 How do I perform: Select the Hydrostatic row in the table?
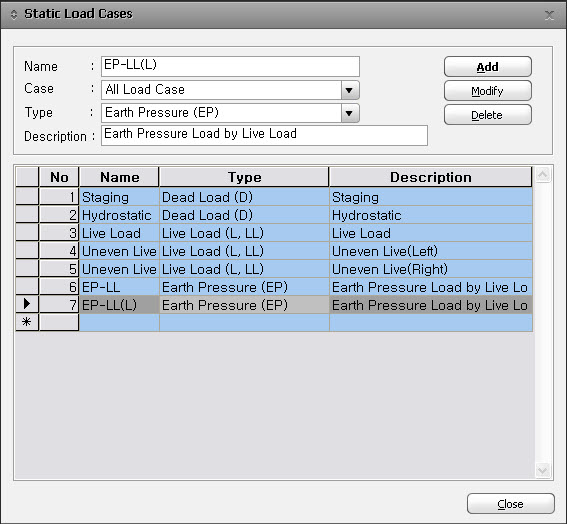point(274,215)
